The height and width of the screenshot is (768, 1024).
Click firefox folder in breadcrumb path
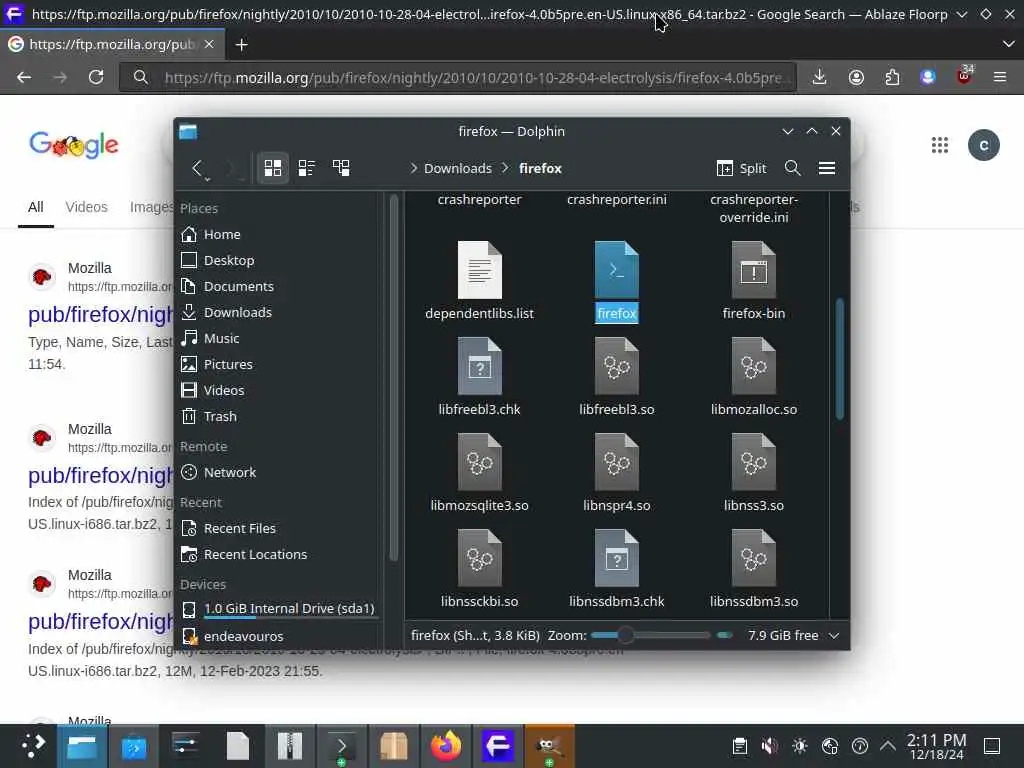click(x=540, y=168)
